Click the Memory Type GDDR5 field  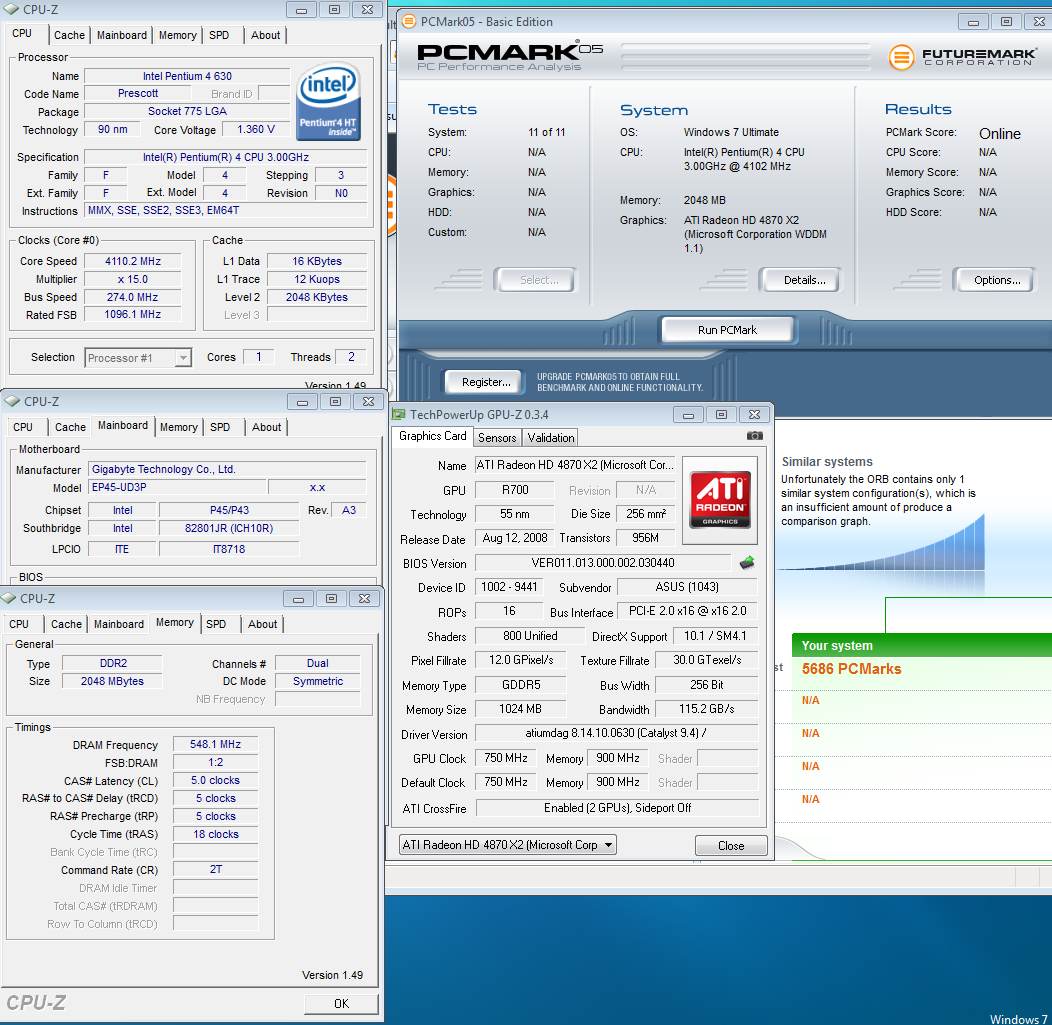point(521,685)
